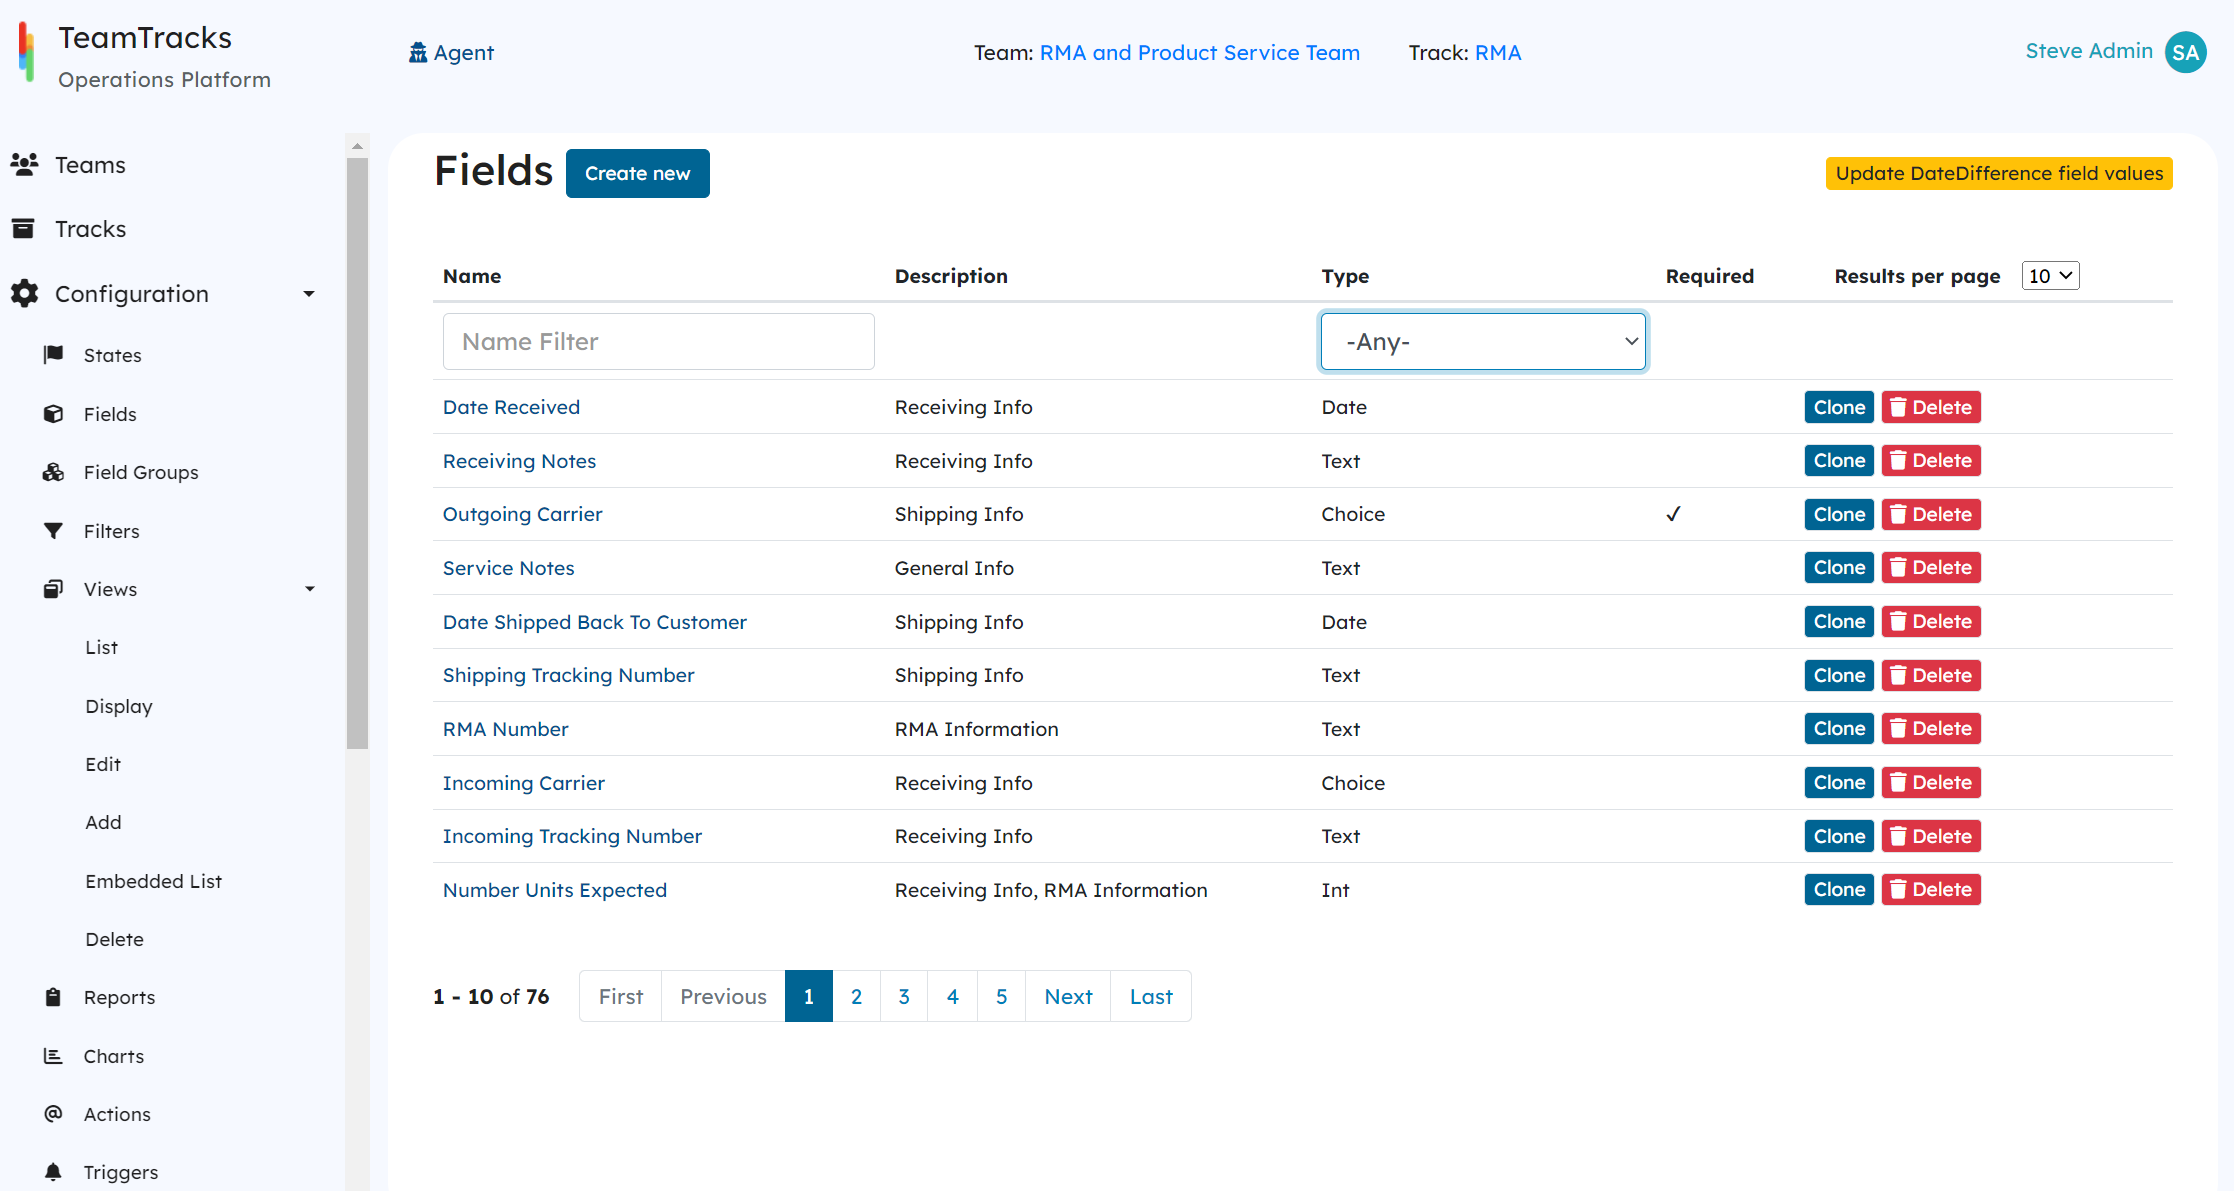
Task: Click the Tracks archive box icon
Action: pyautogui.click(x=23, y=229)
